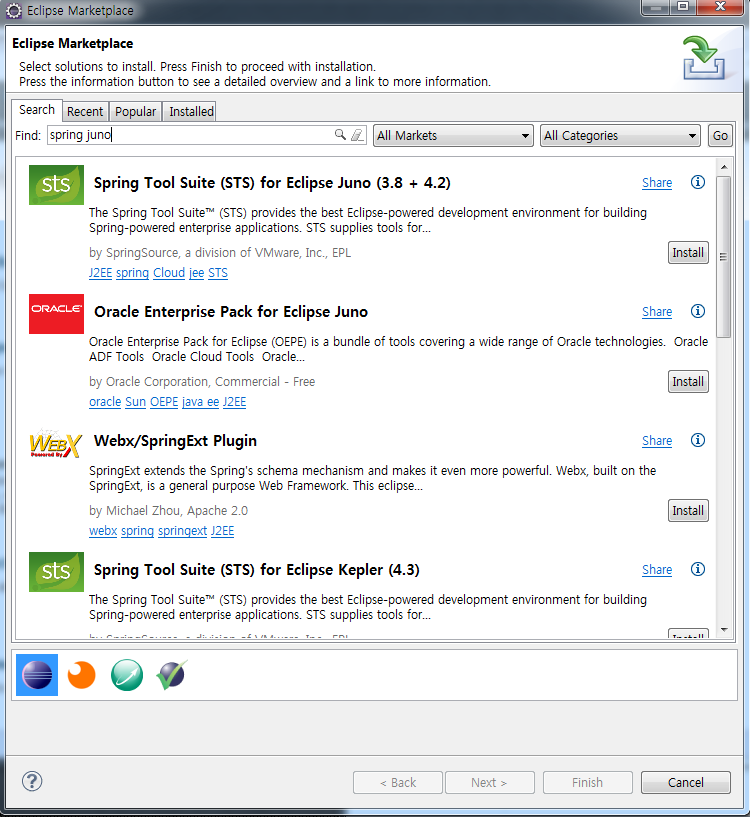
Task: Open the All Categories dropdown
Action: pyautogui.click(x=620, y=135)
